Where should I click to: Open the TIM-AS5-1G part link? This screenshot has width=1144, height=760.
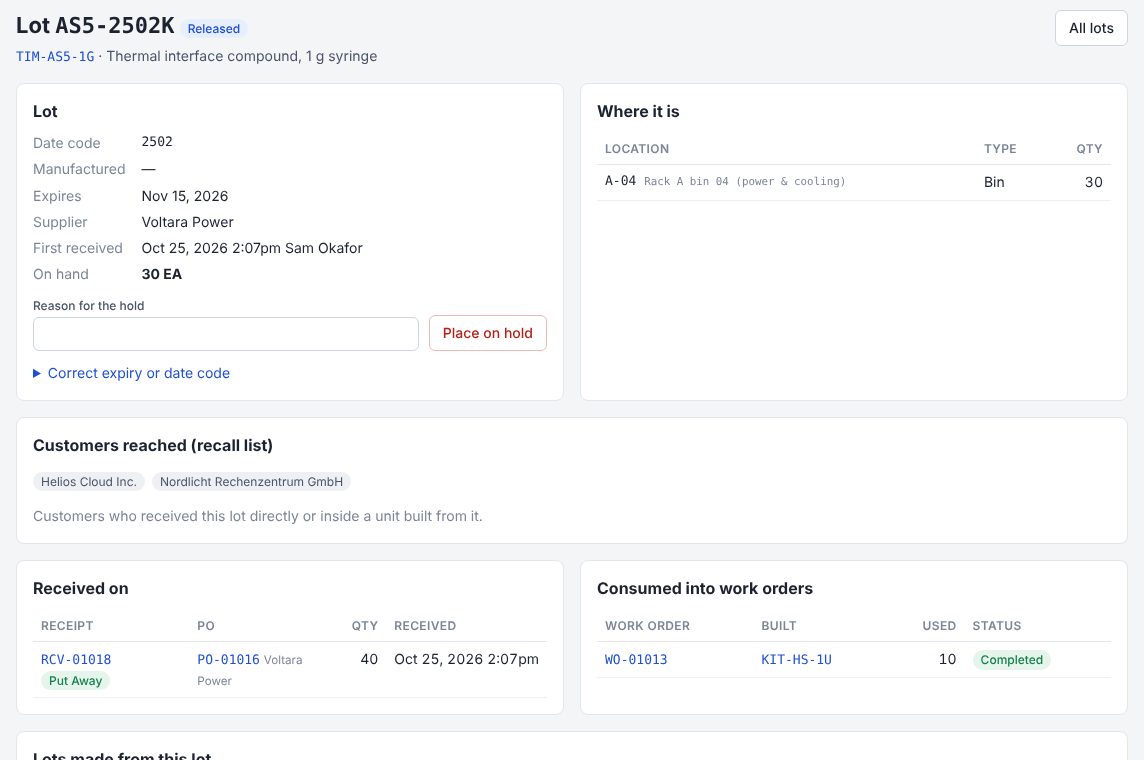(x=55, y=56)
